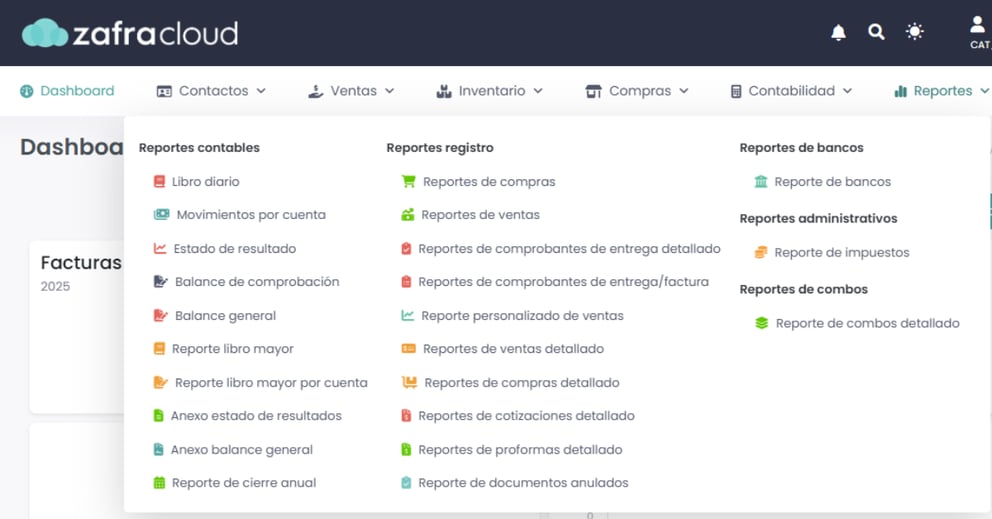Click the Reporte de documentos anulados icon
Viewport: 992px width, 519px height.
(x=406, y=483)
